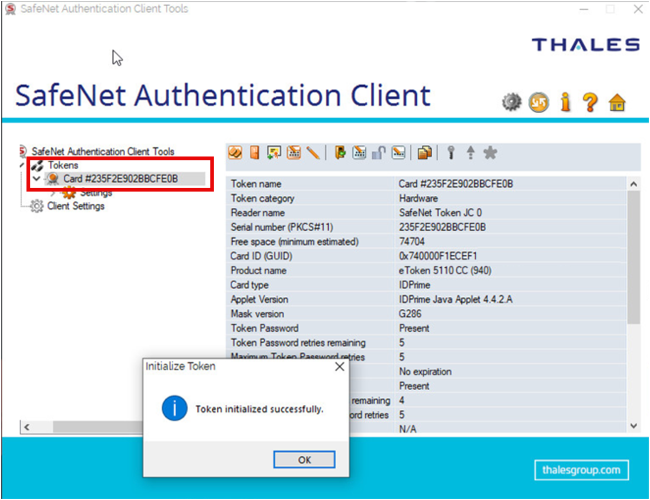Close the Initialize Token dialog with X
The image size is (650, 500).
point(340,367)
